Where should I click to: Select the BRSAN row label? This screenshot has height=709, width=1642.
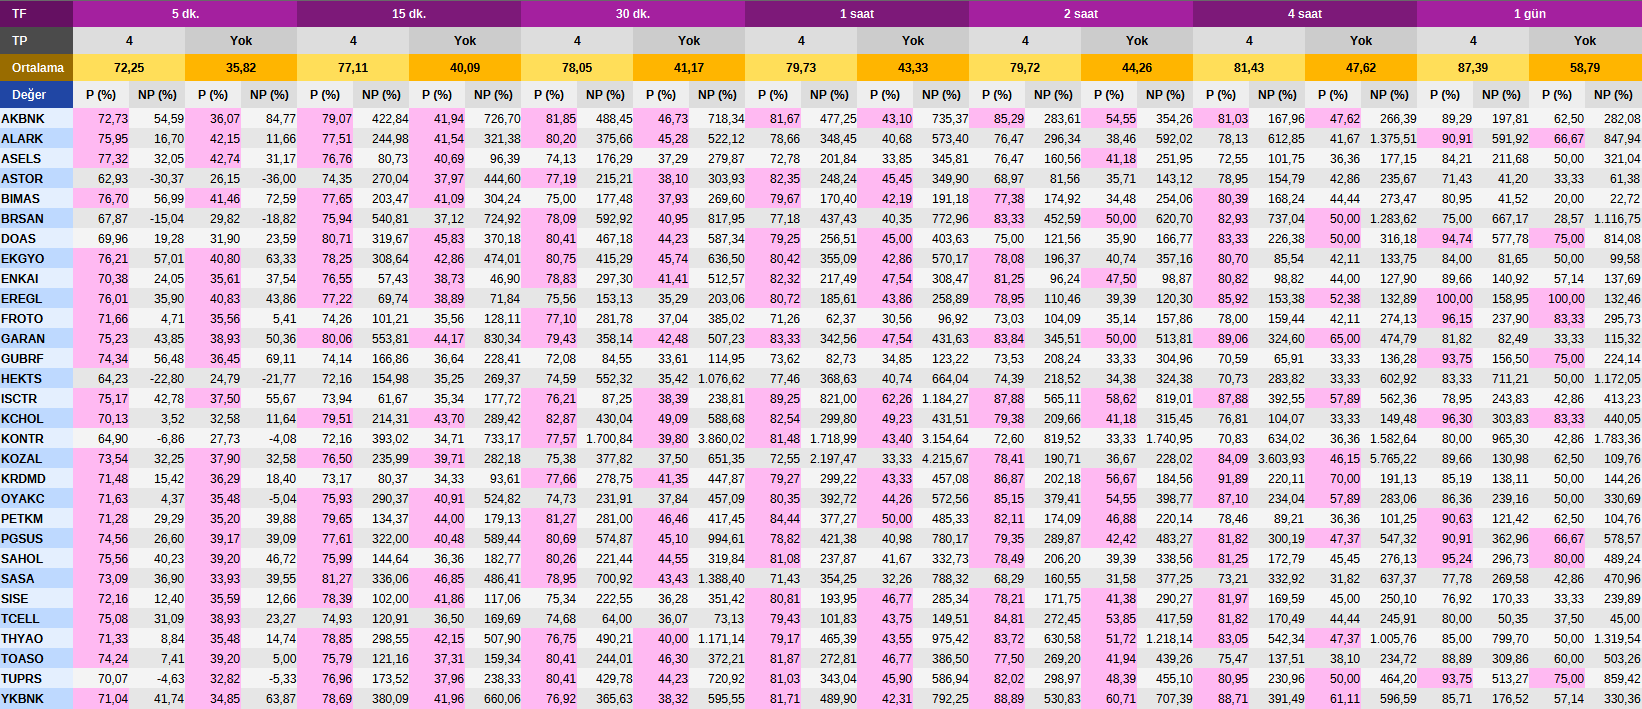coord(36,219)
